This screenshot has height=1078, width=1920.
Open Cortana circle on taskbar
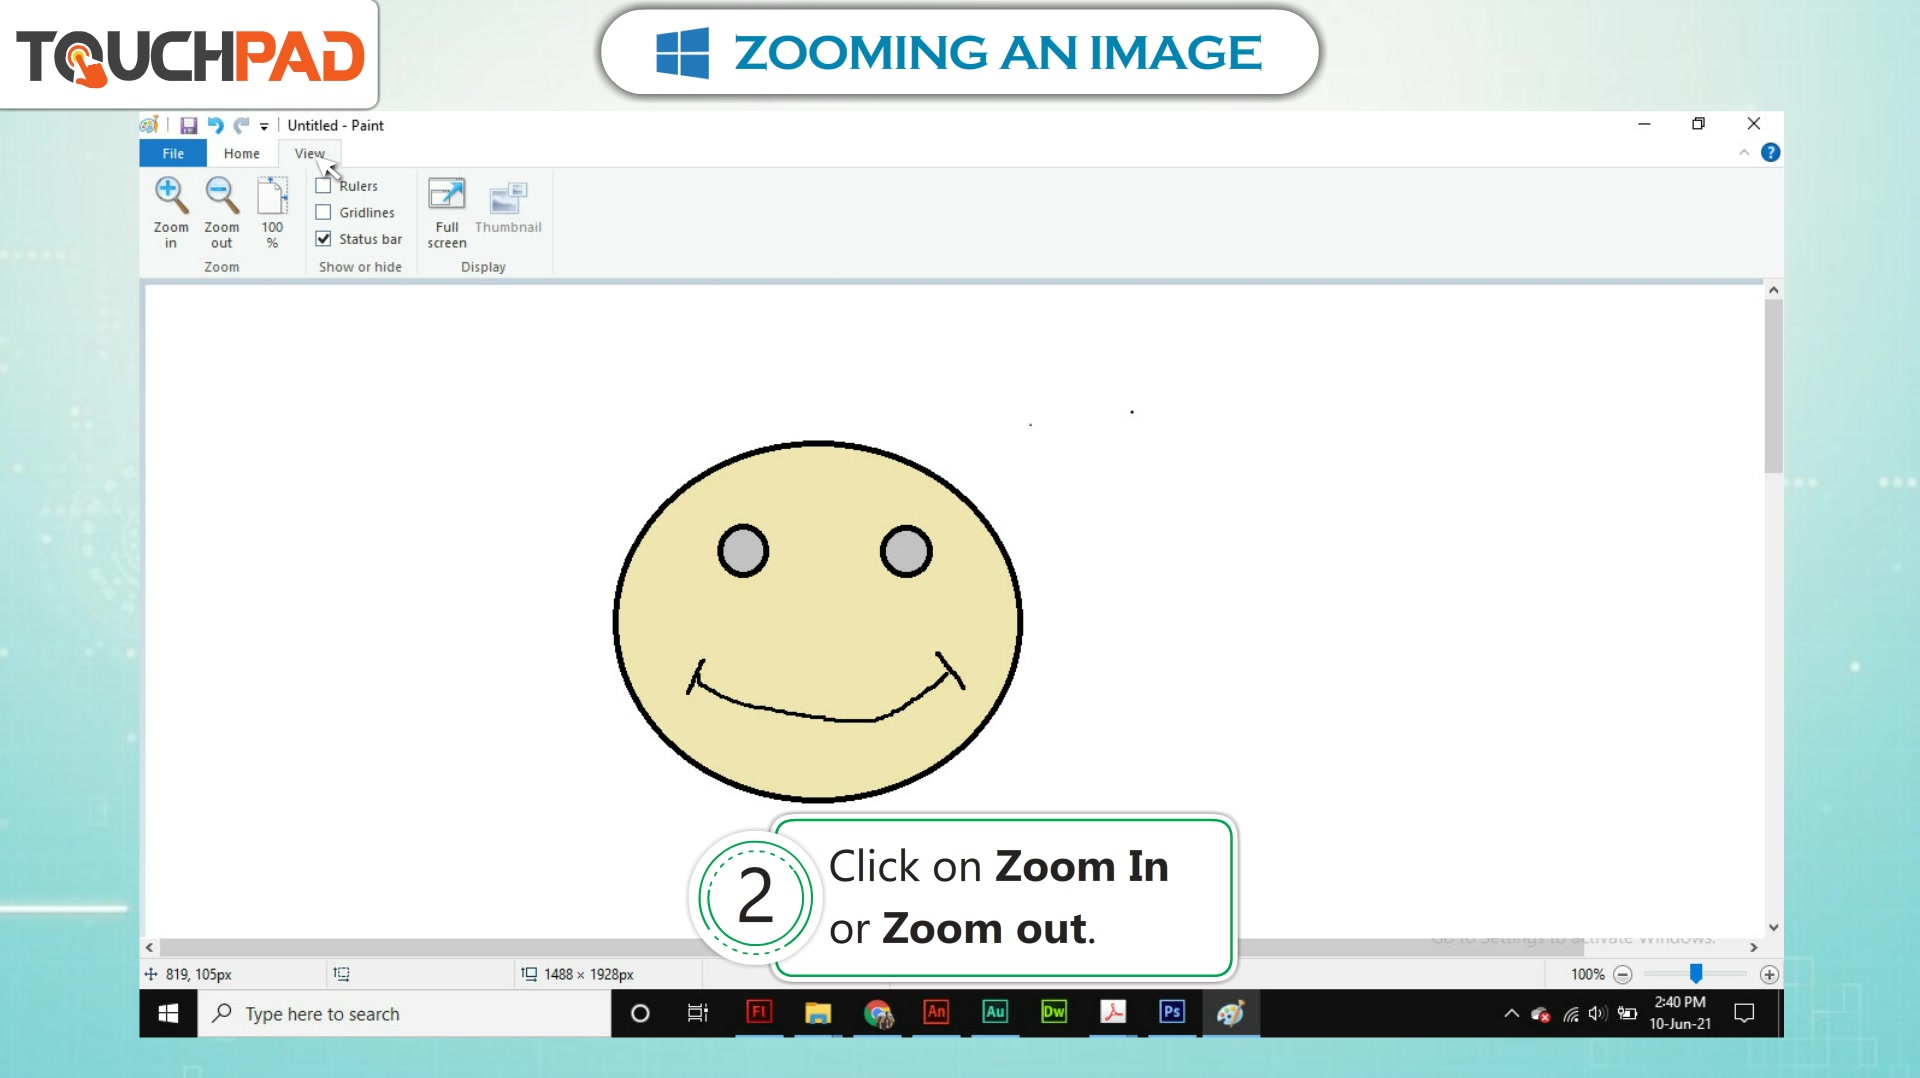tap(640, 1013)
